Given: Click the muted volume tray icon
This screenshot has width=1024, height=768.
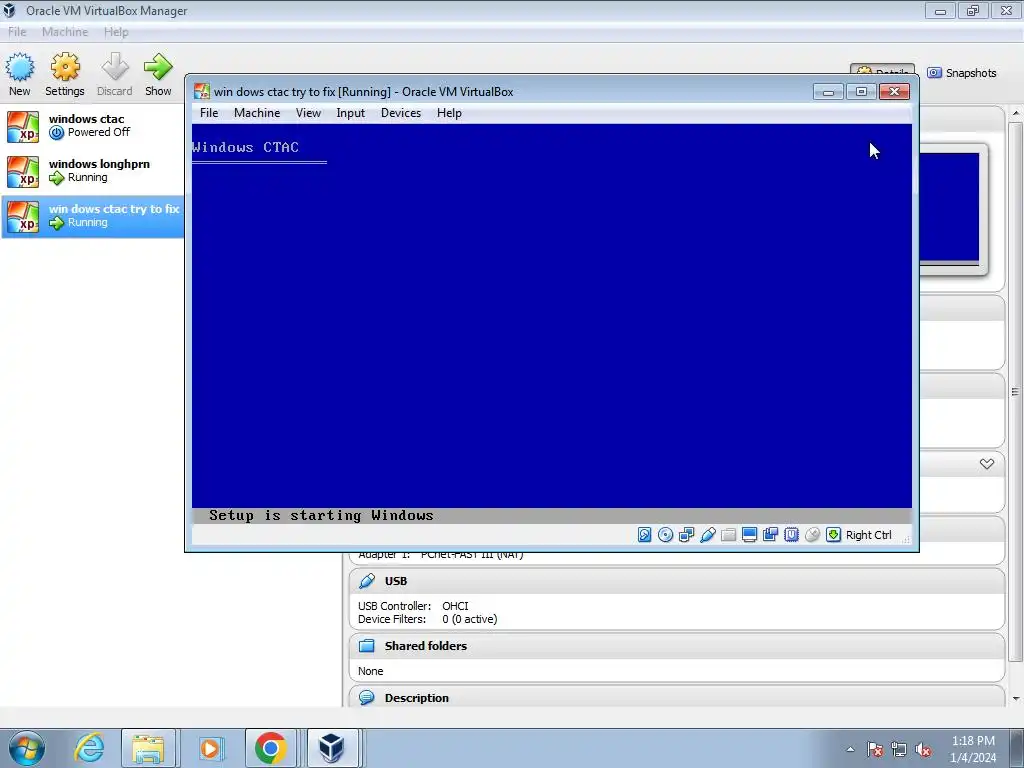Looking at the screenshot, I should click(923, 750).
